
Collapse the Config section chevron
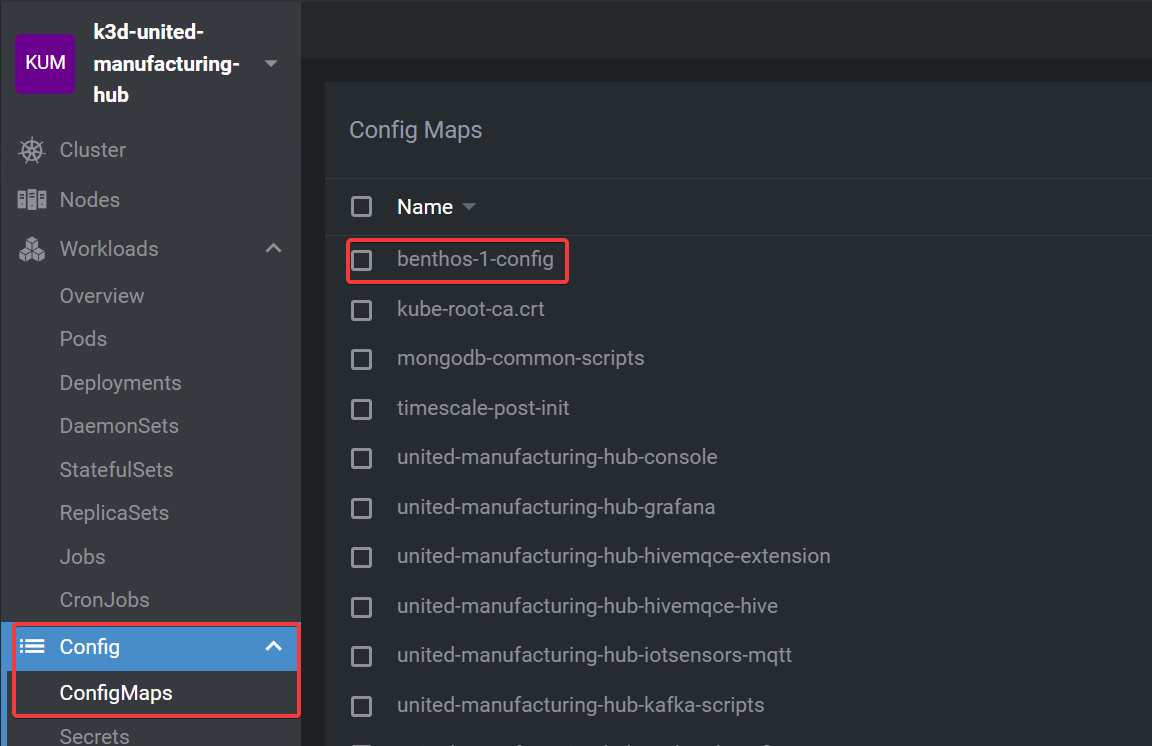pyautogui.click(x=273, y=647)
